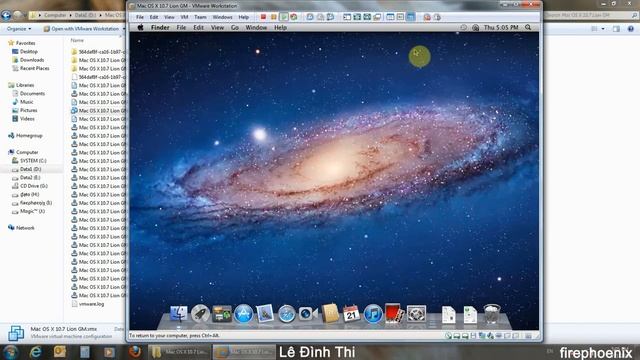Launch Internet Explorer from the taskbar
Image resolution: width=640 pixels, height=360 pixels.
click(x=36, y=352)
